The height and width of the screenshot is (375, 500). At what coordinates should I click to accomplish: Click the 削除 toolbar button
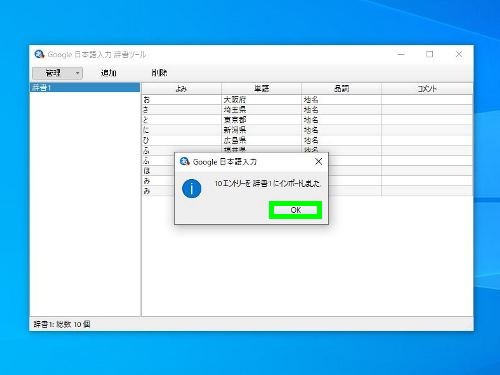159,73
